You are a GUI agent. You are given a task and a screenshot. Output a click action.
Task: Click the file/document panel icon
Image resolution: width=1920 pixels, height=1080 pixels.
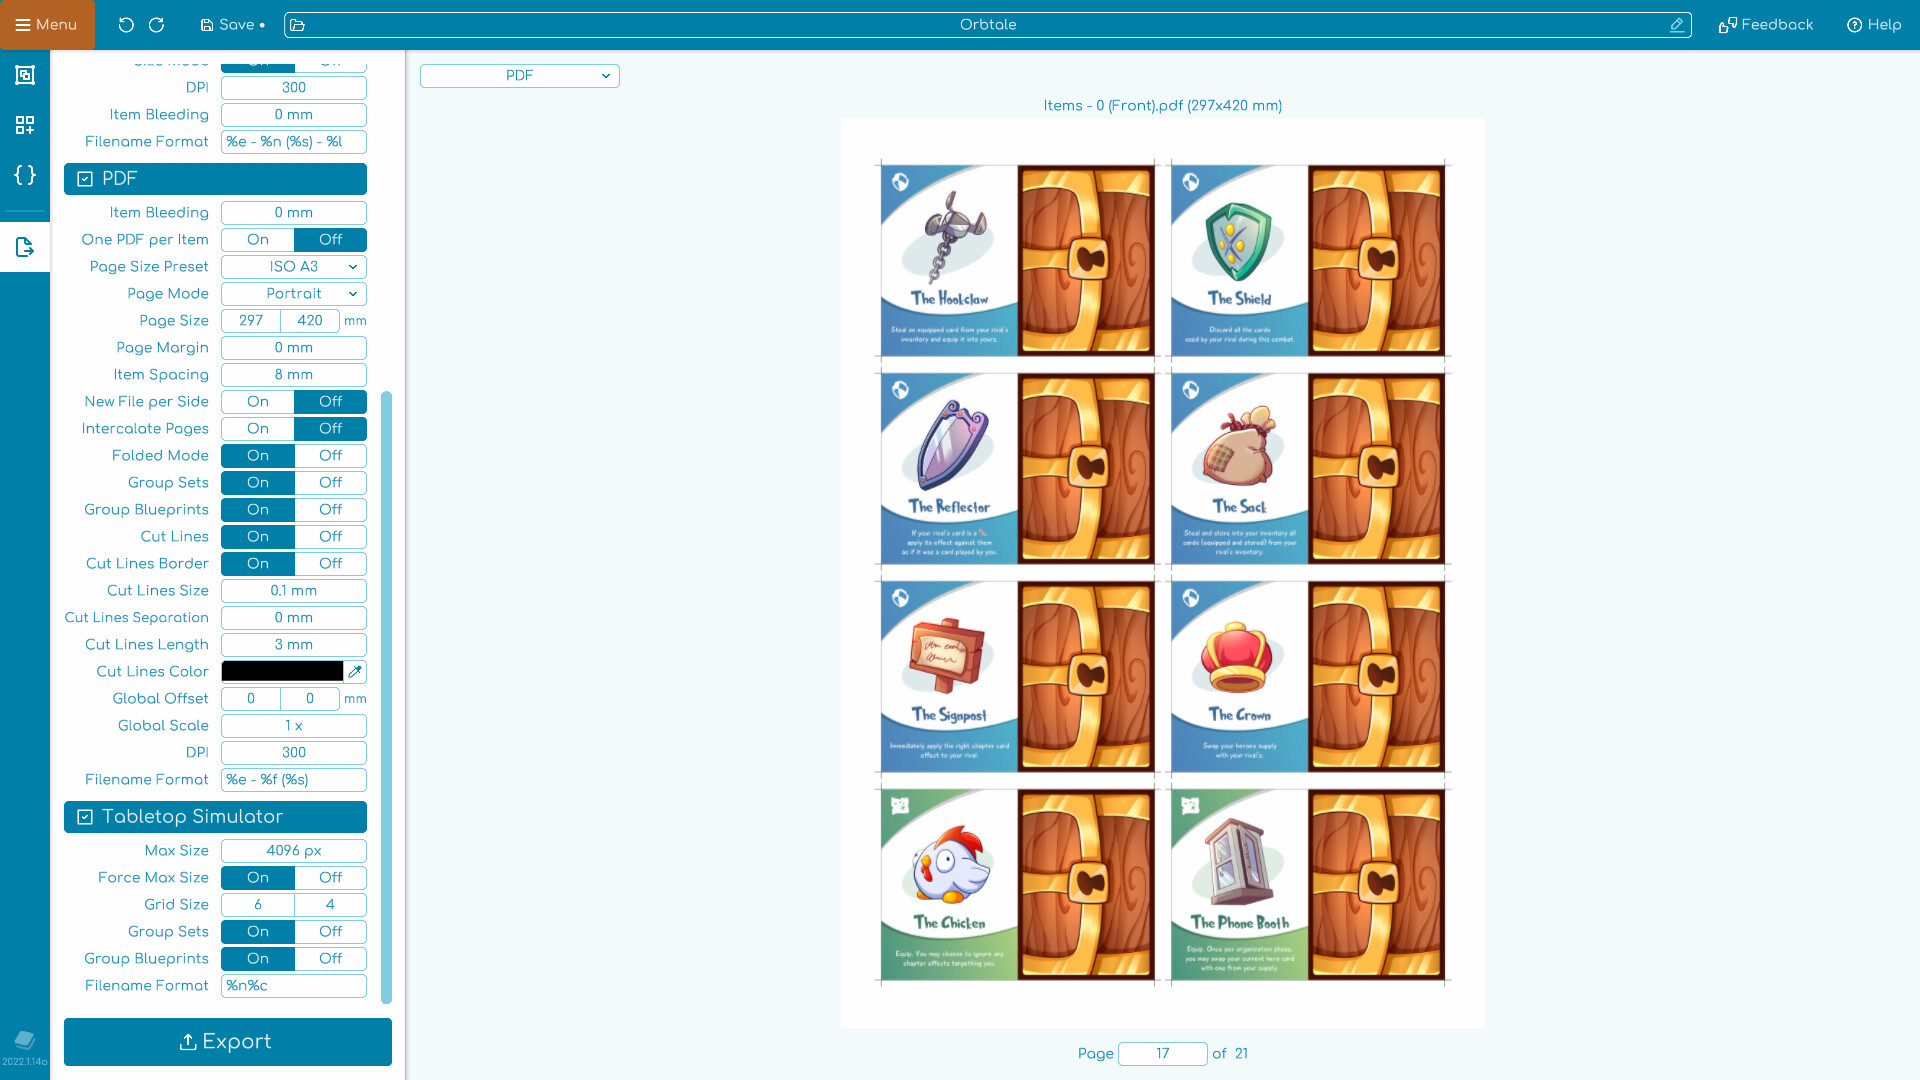pos(25,248)
